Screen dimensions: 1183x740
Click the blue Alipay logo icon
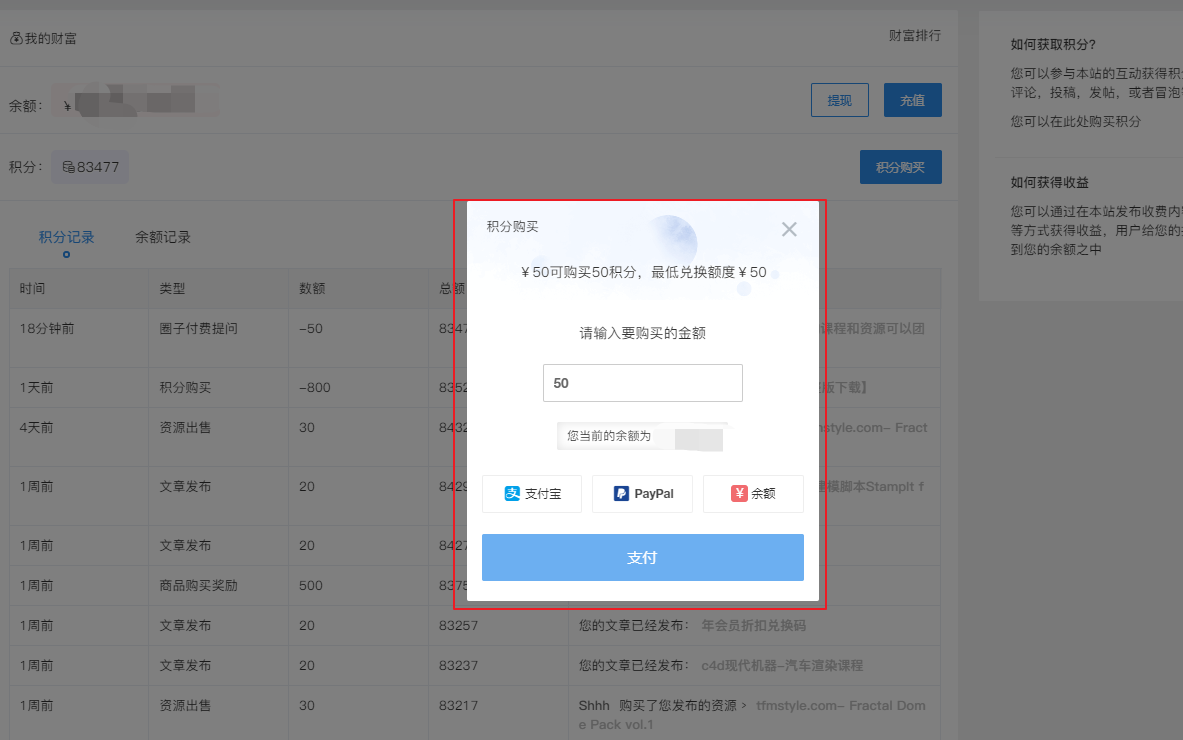[x=512, y=494]
